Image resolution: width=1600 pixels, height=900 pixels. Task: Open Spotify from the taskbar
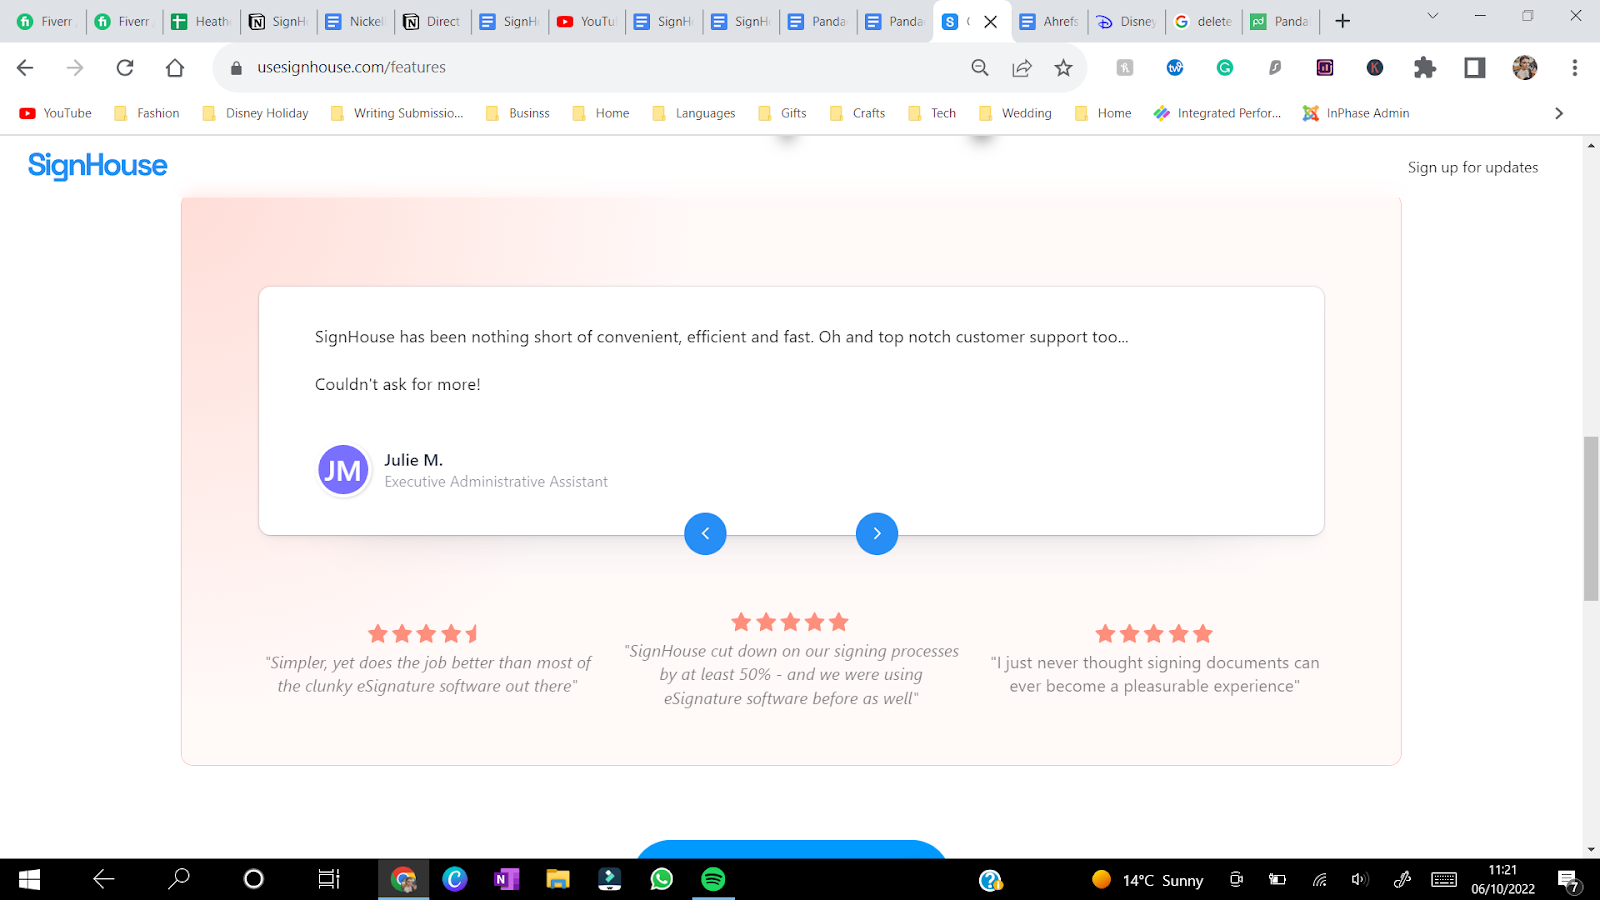coord(713,879)
